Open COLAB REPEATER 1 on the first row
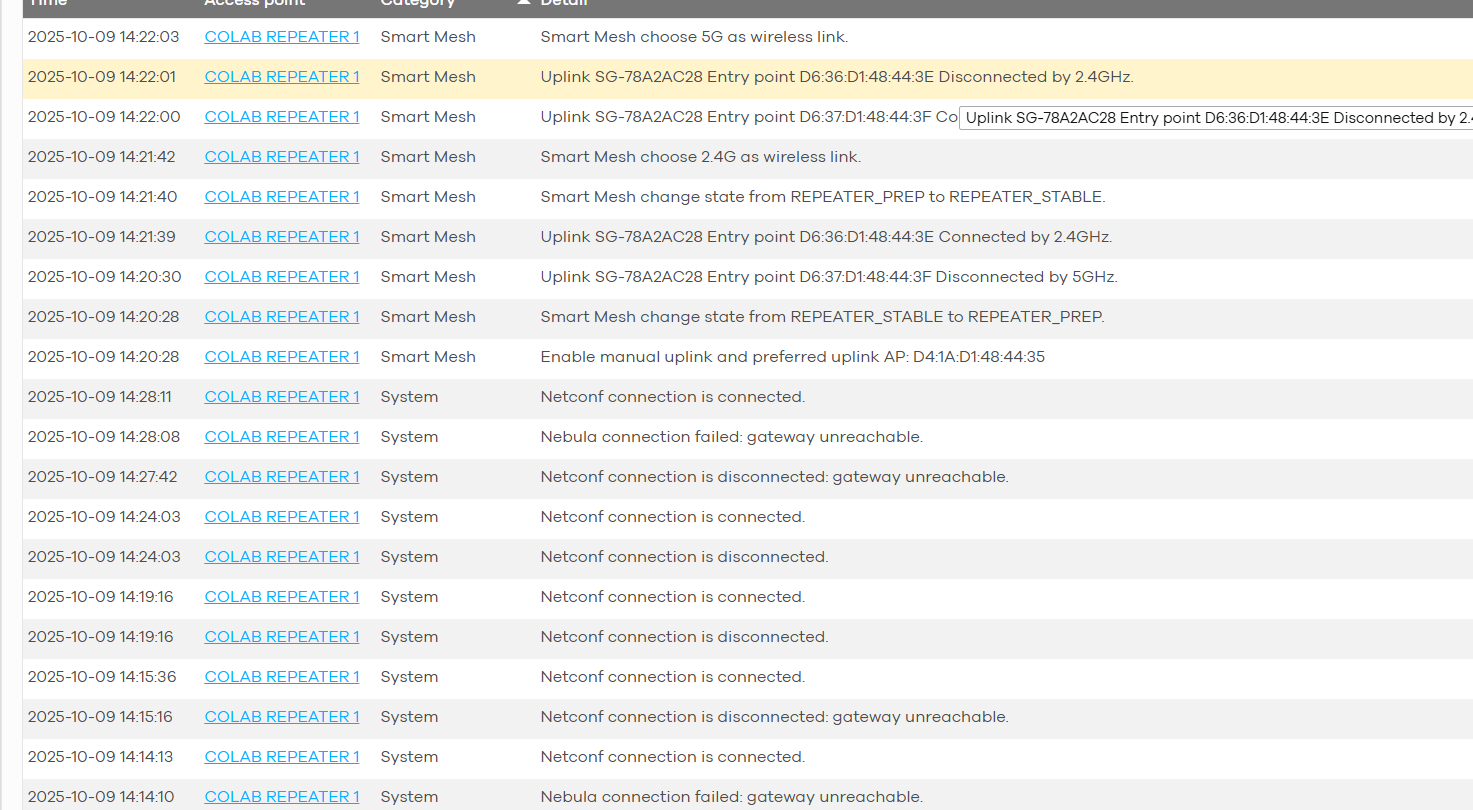This screenshot has width=1473, height=810. point(281,36)
